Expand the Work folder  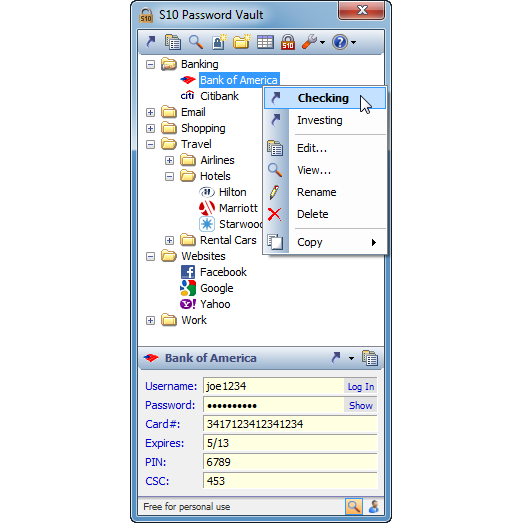point(150,321)
